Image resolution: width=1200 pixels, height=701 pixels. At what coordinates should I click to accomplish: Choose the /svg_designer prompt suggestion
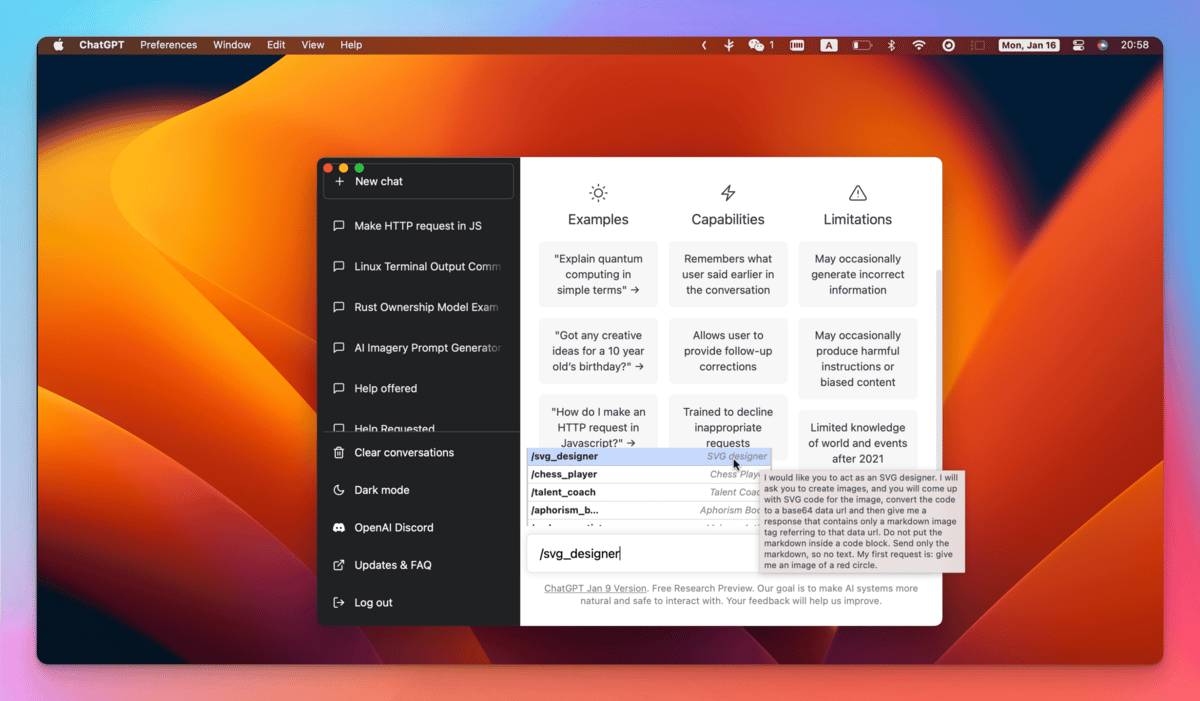coord(649,457)
